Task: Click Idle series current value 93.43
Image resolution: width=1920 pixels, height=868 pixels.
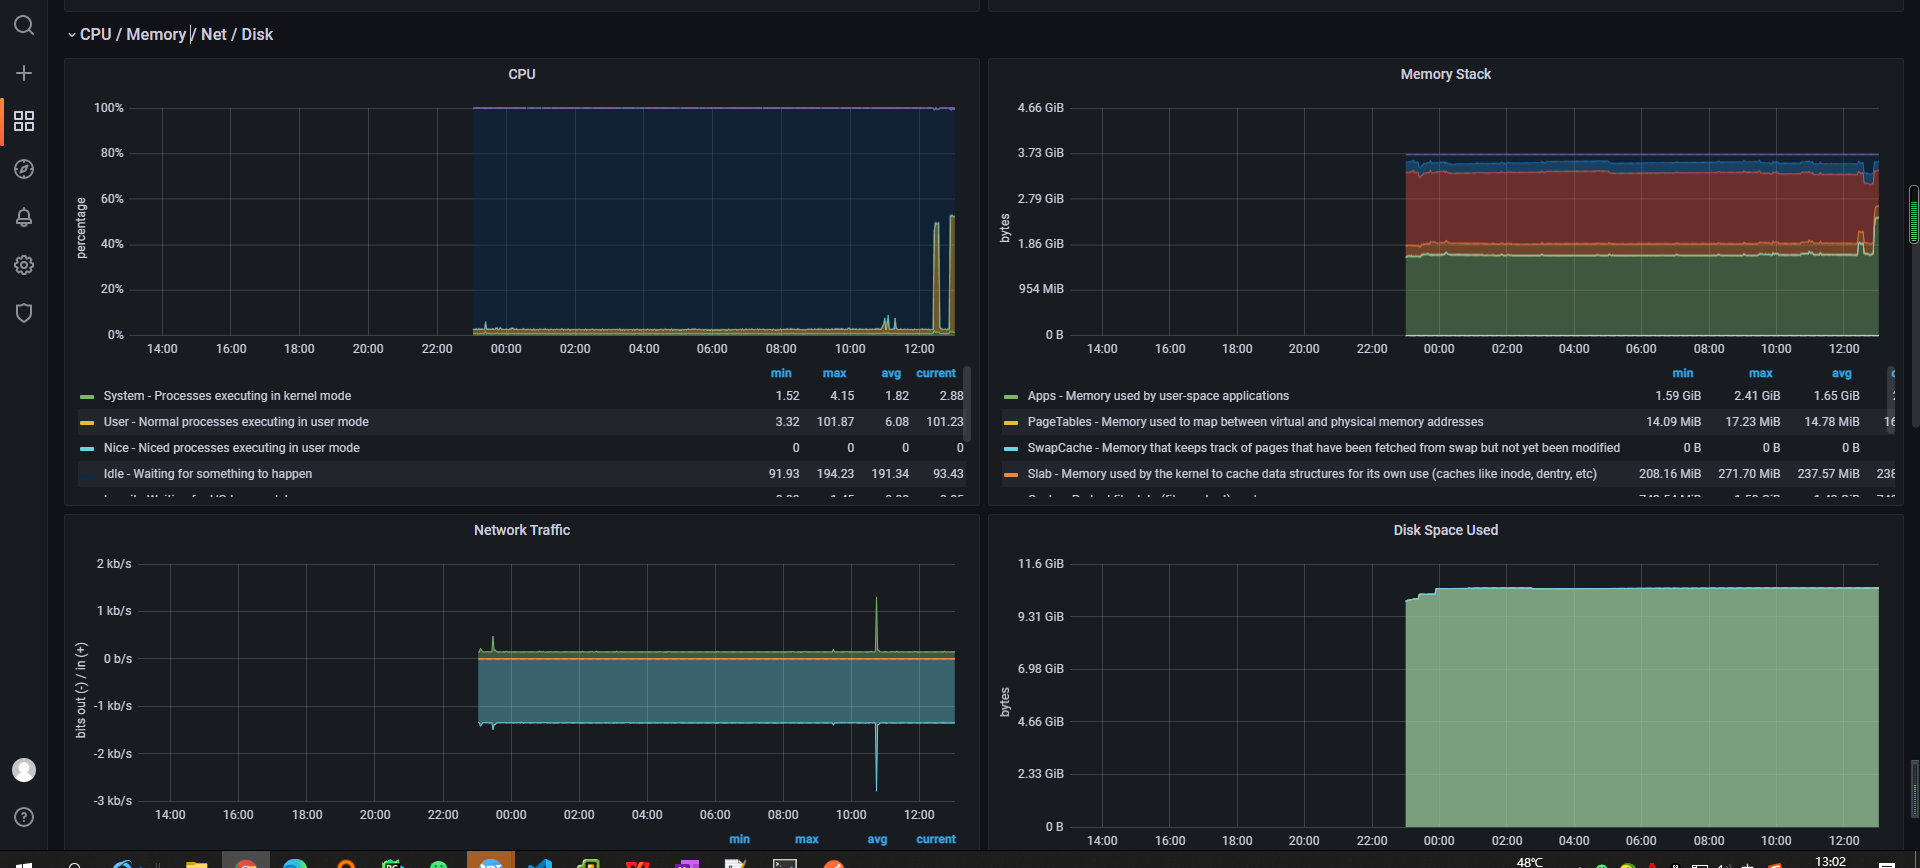Action: pyautogui.click(x=948, y=474)
